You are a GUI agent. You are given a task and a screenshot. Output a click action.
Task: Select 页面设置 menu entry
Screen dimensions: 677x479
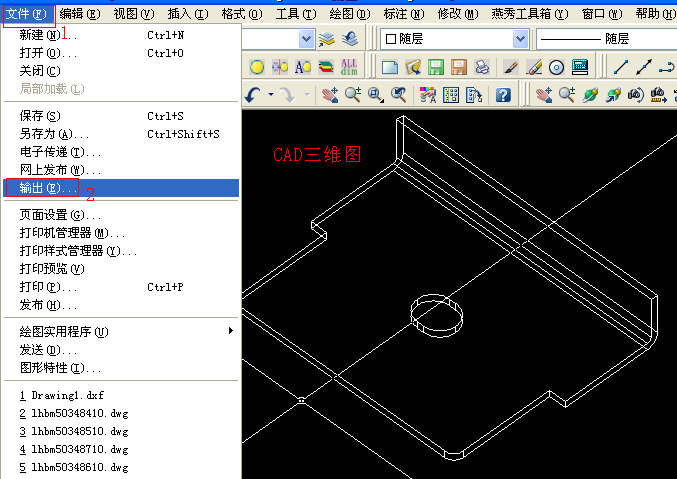tap(121, 215)
